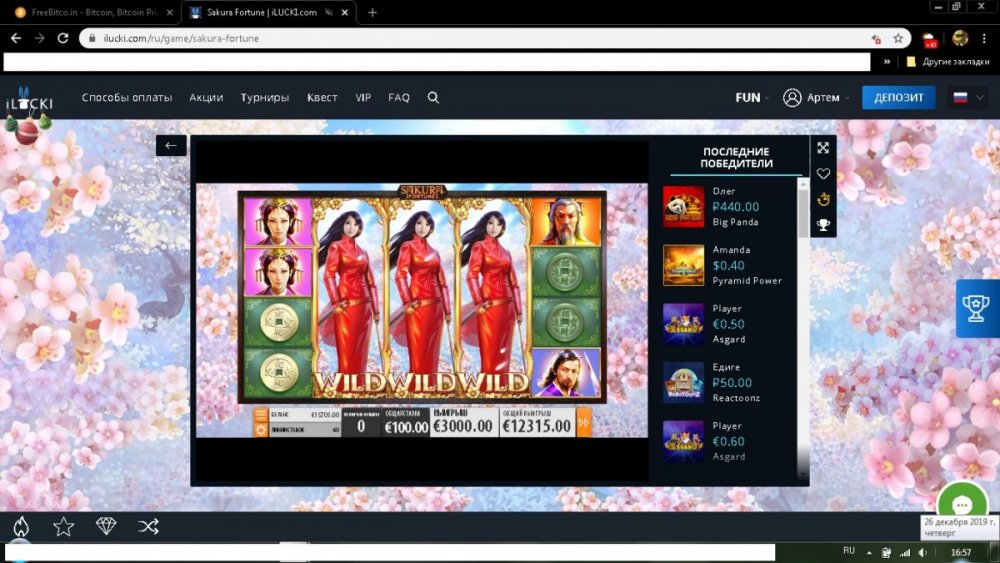
Task: Click the fullscreen expand icon beside game
Action: tap(823, 148)
